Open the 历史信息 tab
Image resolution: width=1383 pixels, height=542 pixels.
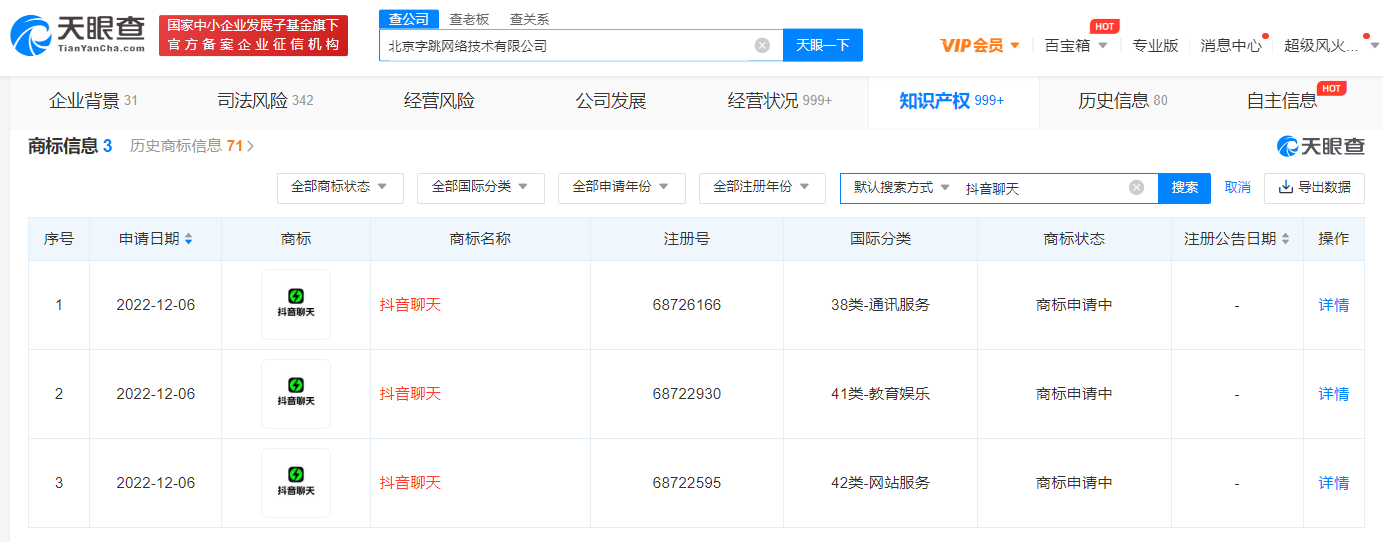pos(1123,101)
